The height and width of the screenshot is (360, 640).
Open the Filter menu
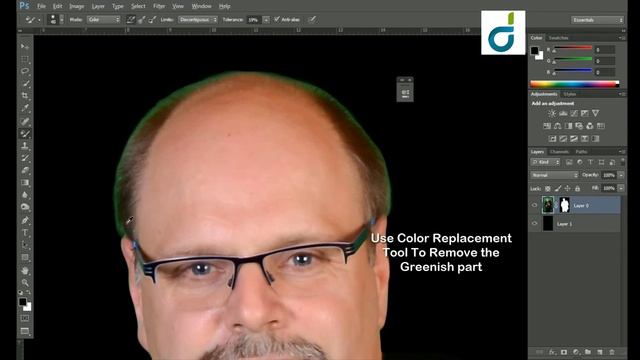pyautogui.click(x=159, y=6)
